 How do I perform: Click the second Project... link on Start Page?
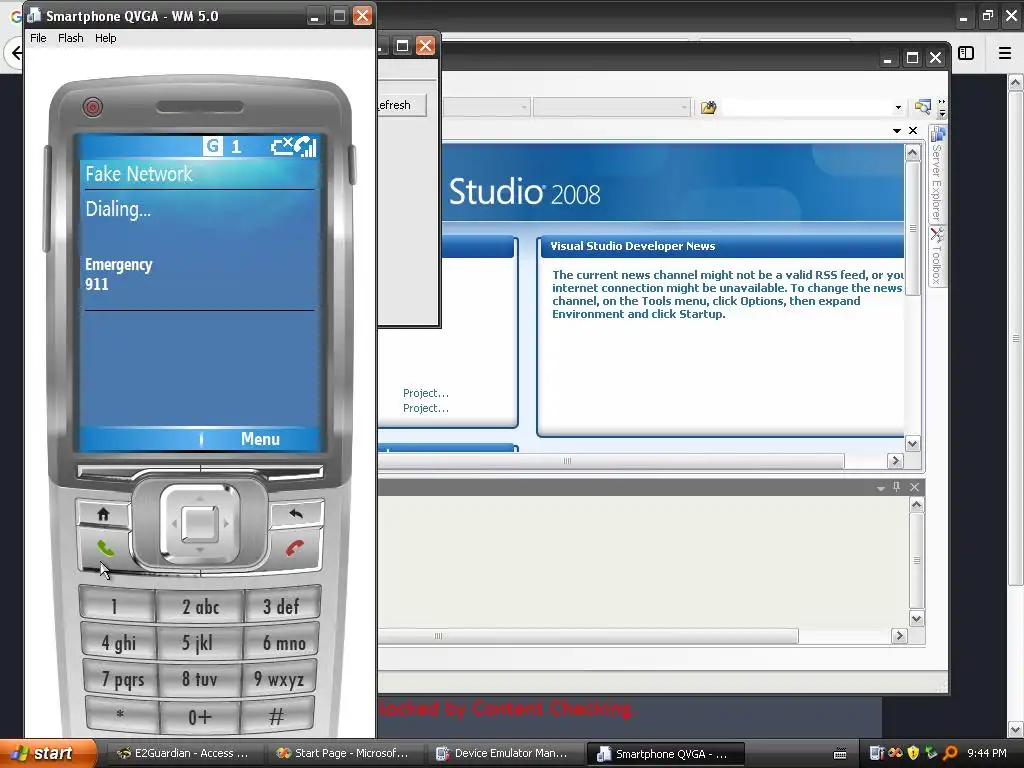click(x=426, y=408)
